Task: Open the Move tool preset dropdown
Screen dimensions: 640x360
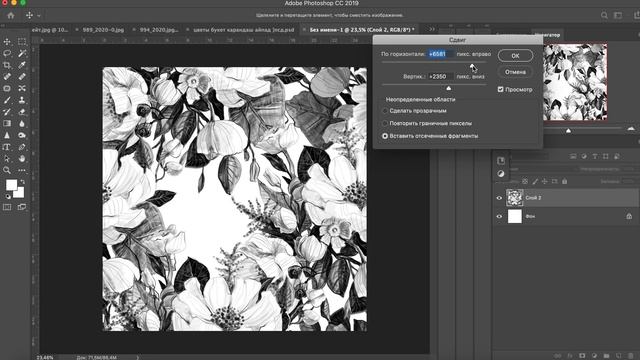Action: pyautogui.click(x=39, y=16)
